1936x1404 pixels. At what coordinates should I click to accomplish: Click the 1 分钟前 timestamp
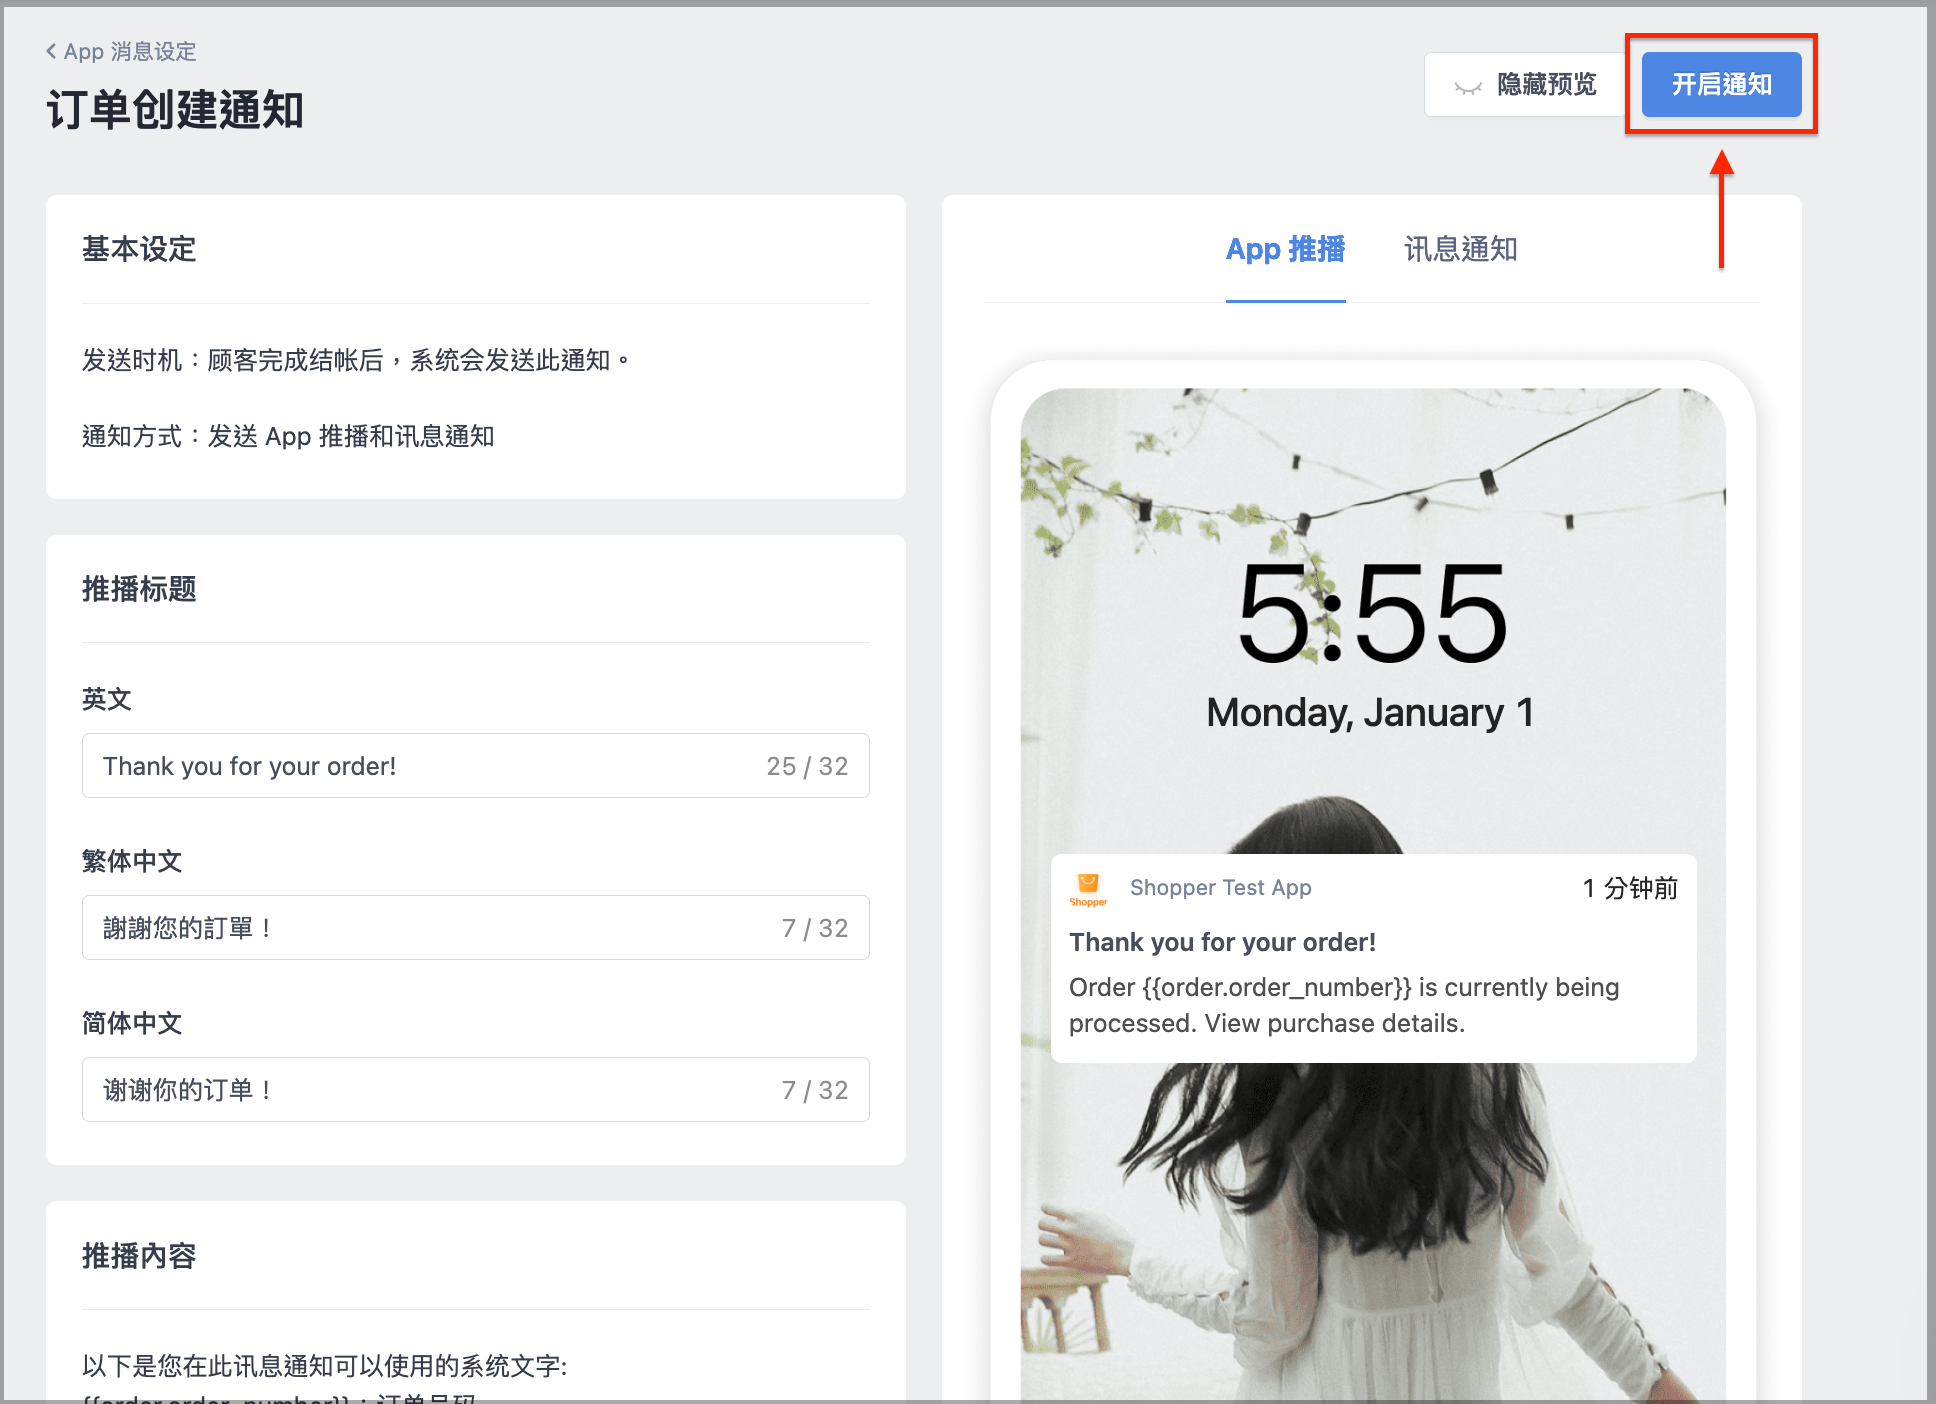[1630, 888]
